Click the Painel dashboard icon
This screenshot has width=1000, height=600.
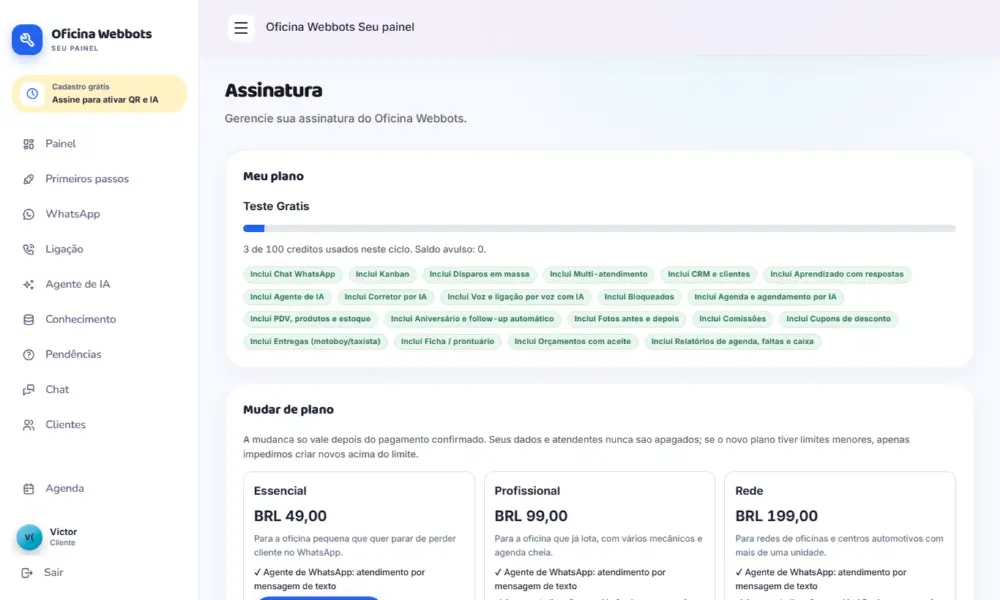[x=29, y=144]
